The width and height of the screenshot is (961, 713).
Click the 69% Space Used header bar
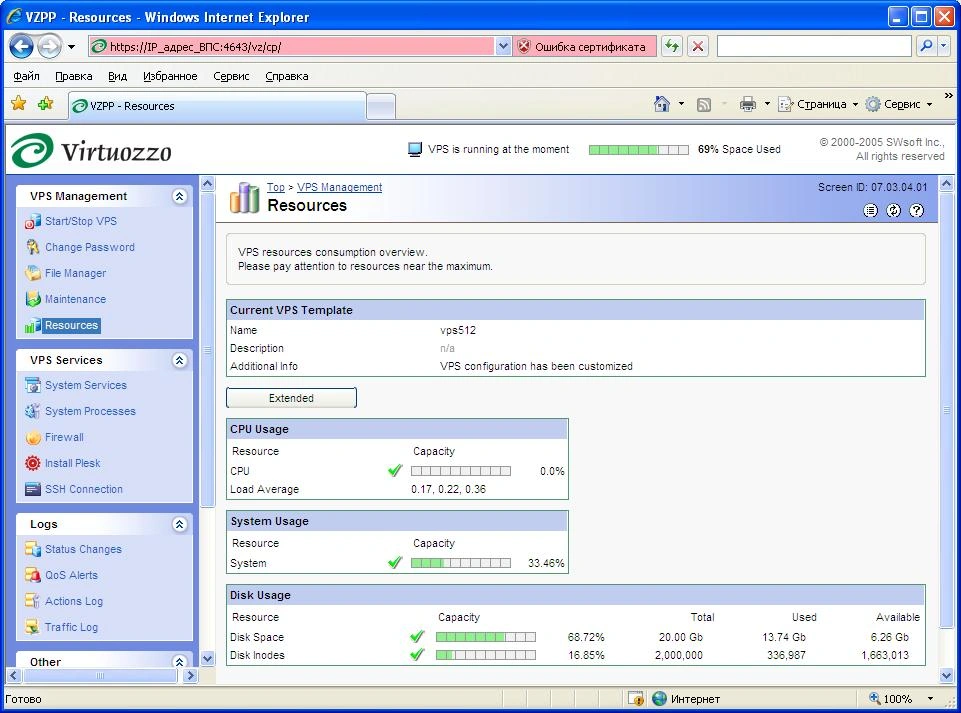tap(639, 150)
